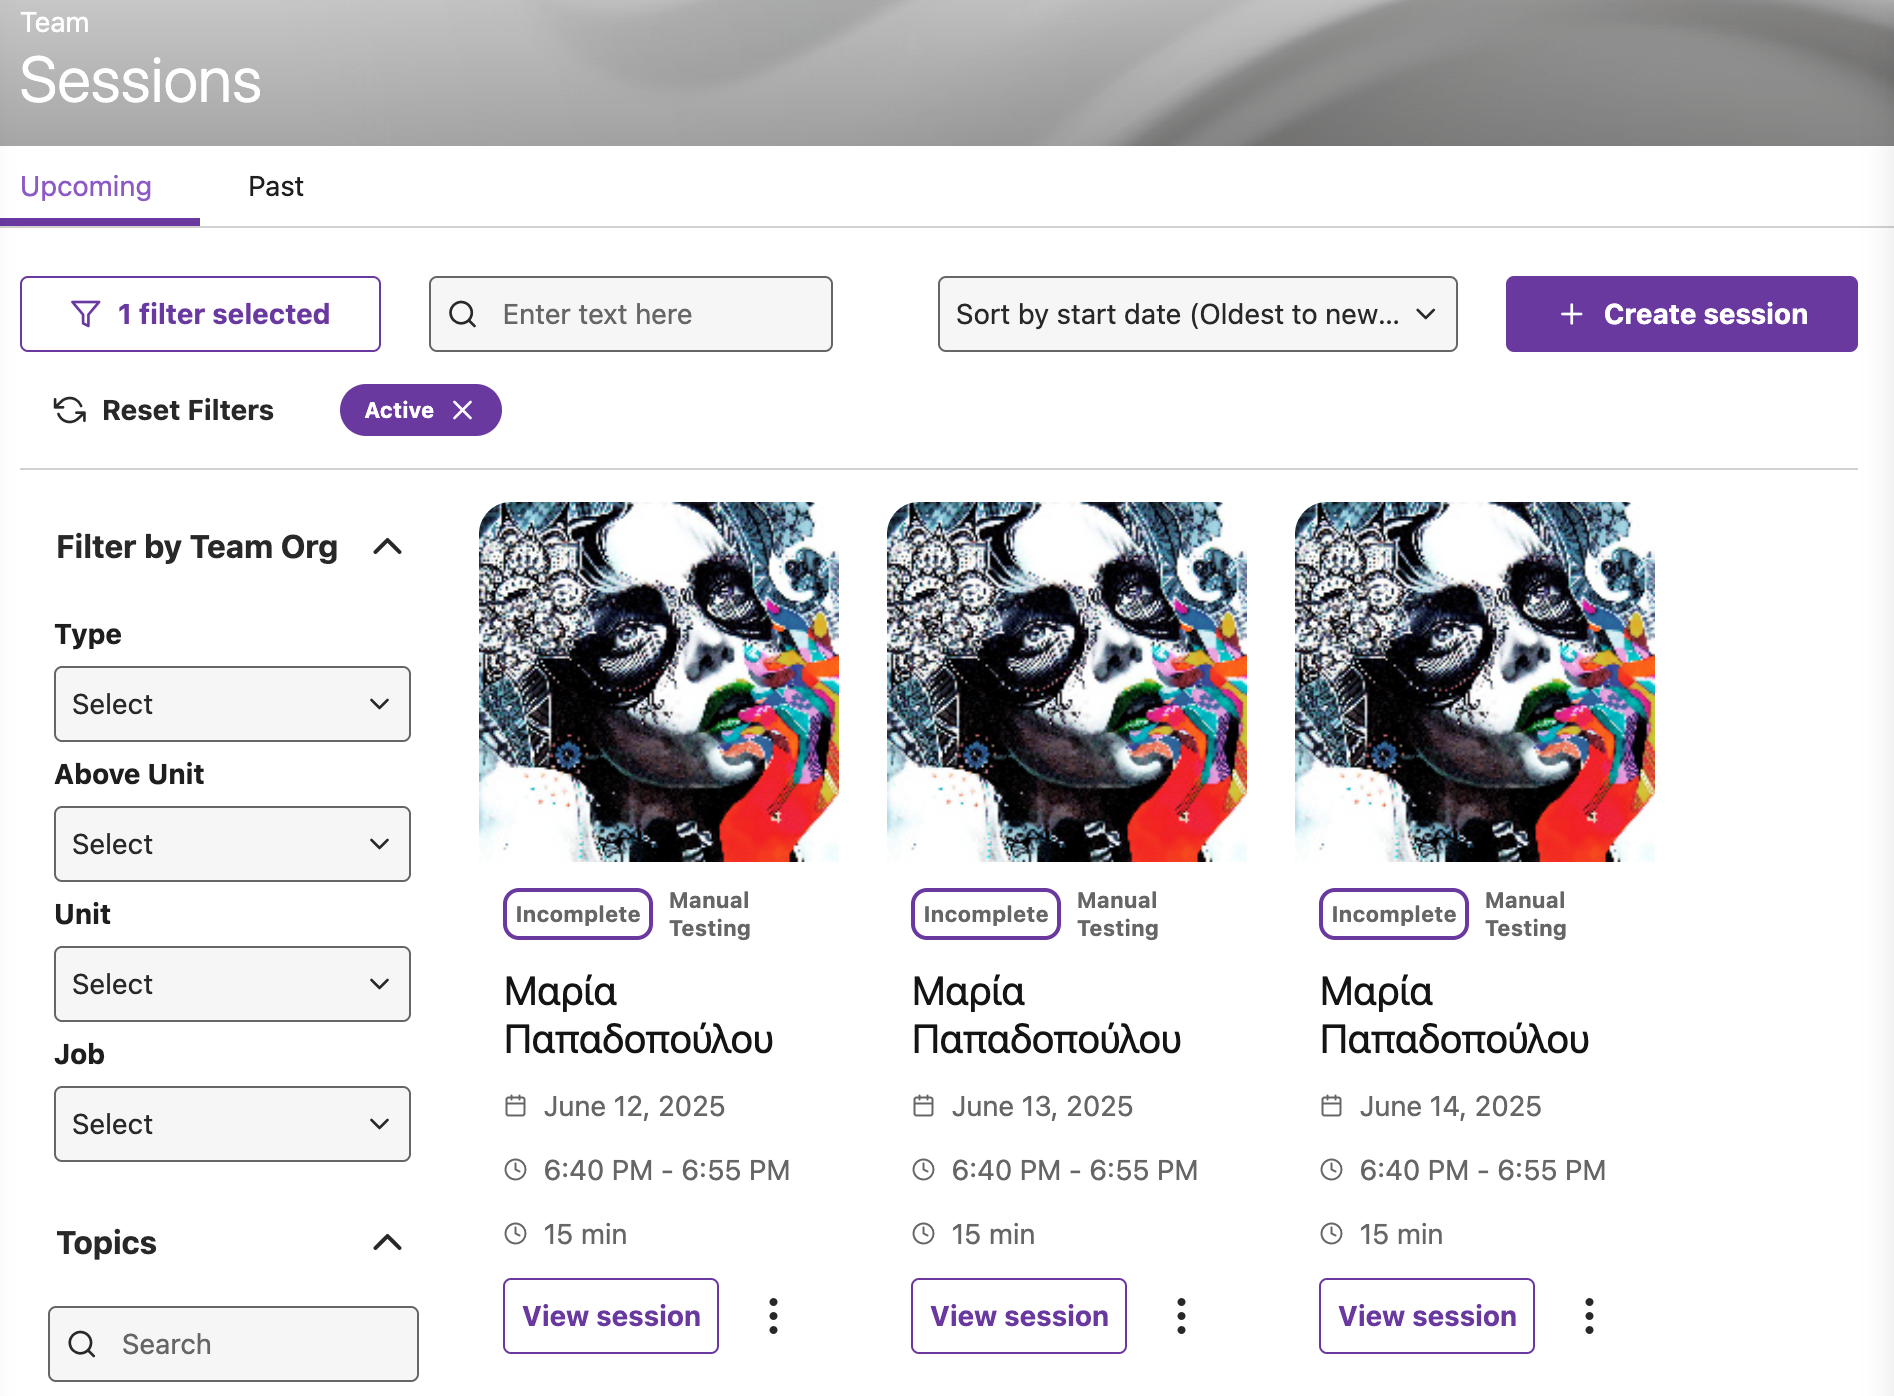The height and width of the screenshot is (1396, 1894).
Task: Click View session for June 13, 2025
Action: (x=1019, y=1316)
